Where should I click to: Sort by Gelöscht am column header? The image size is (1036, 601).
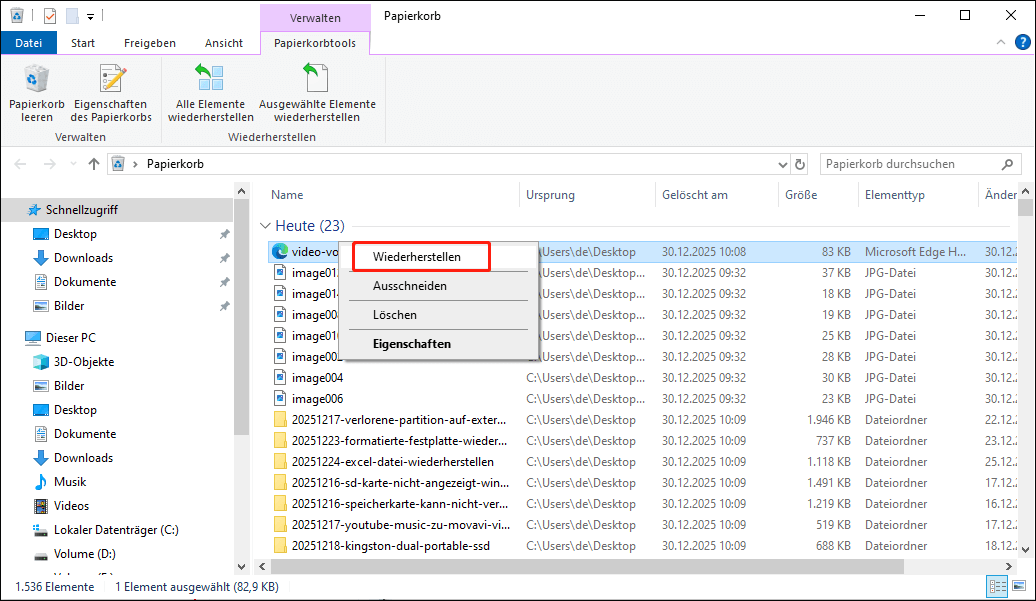(694, 195)
